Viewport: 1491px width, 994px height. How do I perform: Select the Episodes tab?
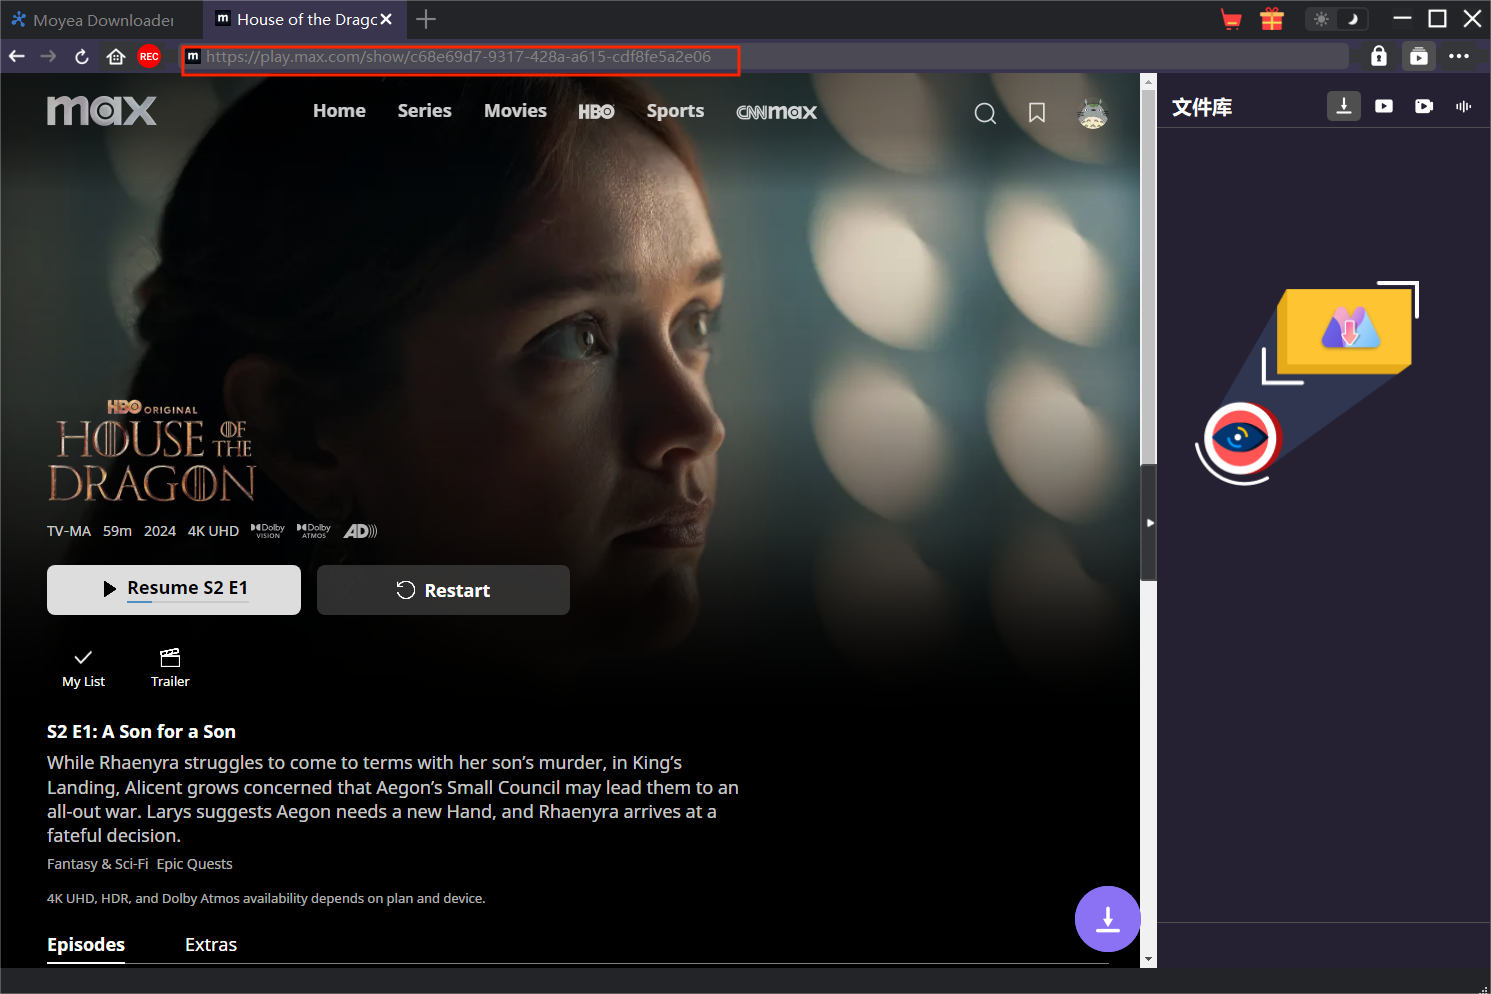click(86, 945)
